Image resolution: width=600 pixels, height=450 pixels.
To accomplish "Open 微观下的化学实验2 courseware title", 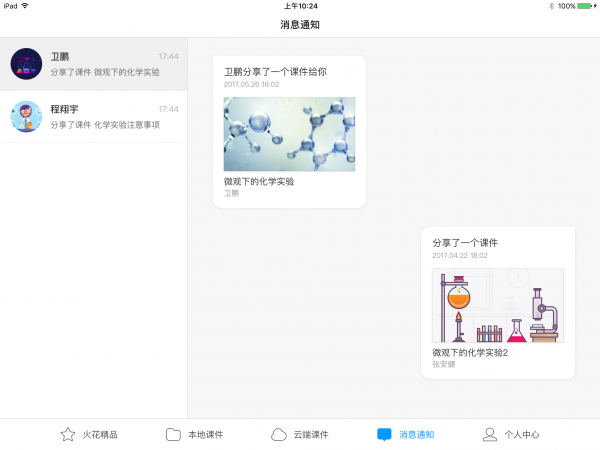I will 470,352.
